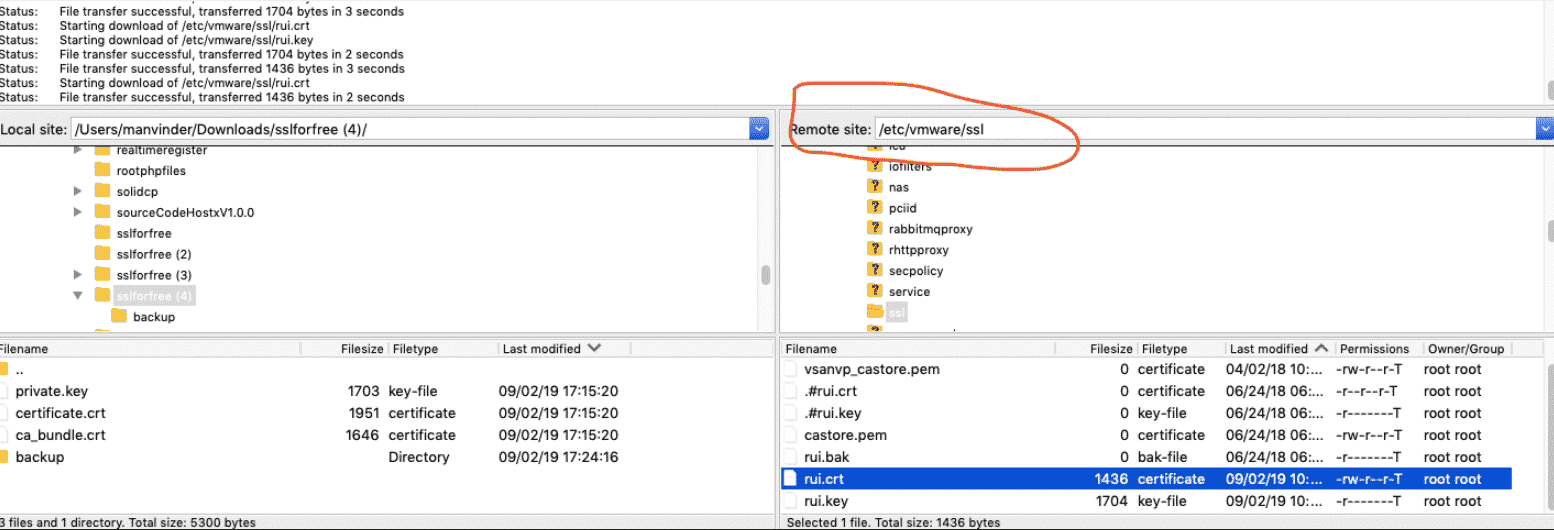
Task: Open the Local site path dropdown
Action: [x=759, y=129]
